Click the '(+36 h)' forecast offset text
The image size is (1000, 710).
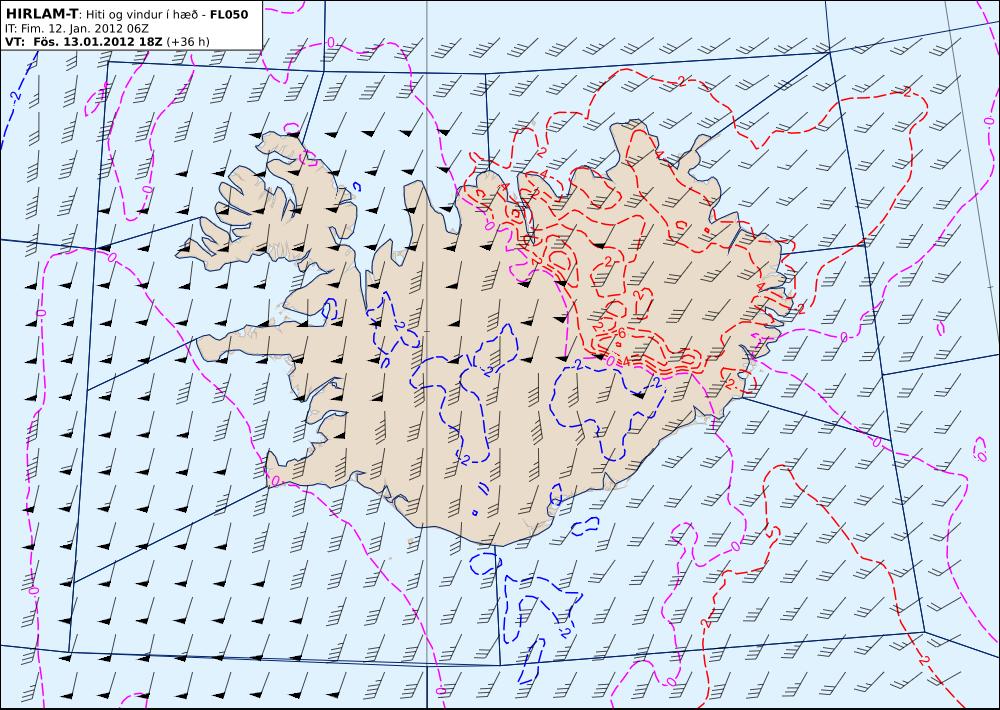coord(188,42)
